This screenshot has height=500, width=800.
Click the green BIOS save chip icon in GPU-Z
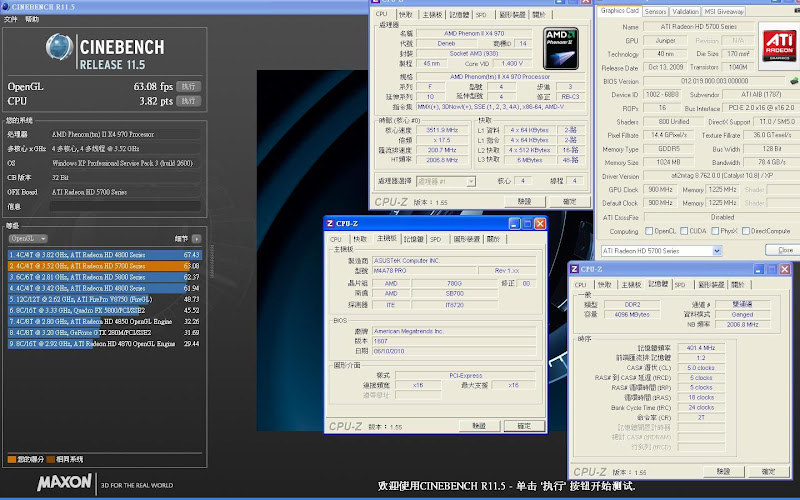tap(794, 81)
